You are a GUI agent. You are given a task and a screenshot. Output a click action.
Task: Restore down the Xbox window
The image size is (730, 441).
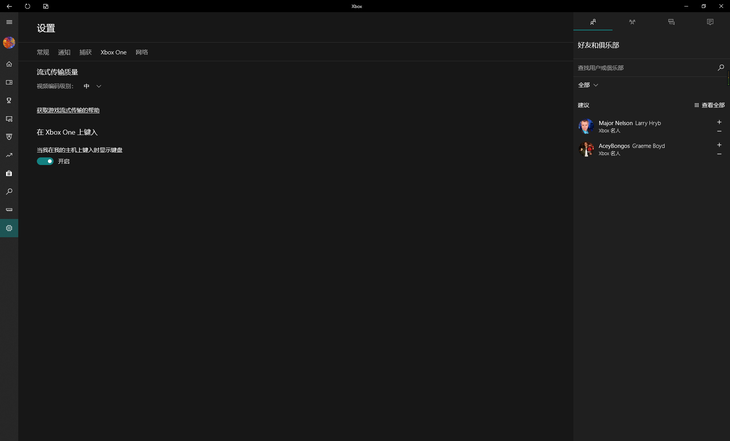(x=703, y=6)
